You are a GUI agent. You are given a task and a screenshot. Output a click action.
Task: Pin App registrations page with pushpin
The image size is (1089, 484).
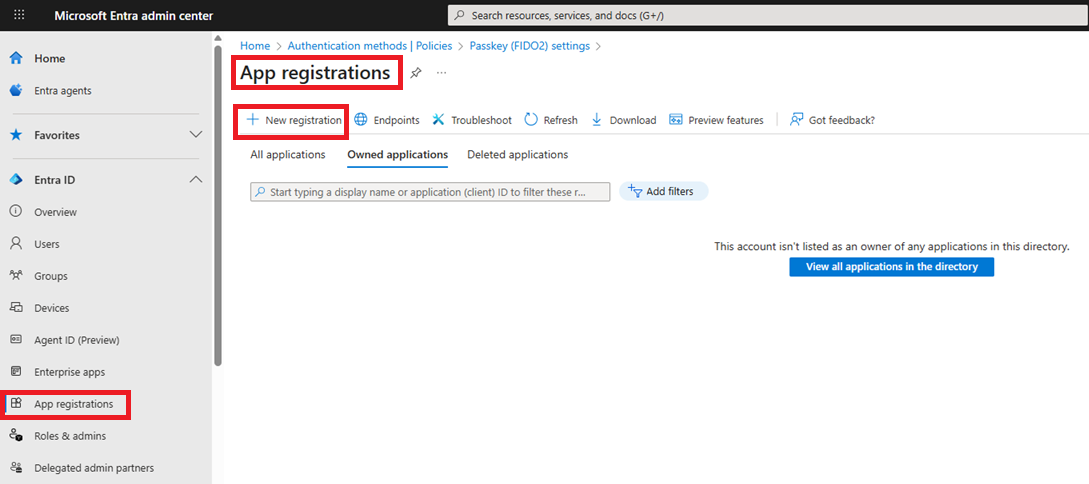pyautogui.click(x=415, y=72)
